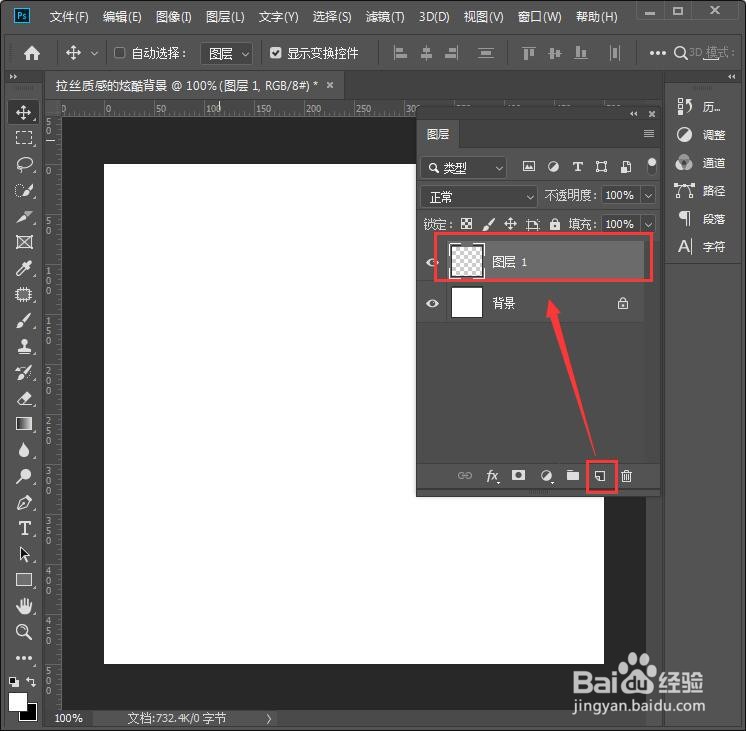Select the Hand tool
The image size is (746, 731).
[x=24, y=606]
